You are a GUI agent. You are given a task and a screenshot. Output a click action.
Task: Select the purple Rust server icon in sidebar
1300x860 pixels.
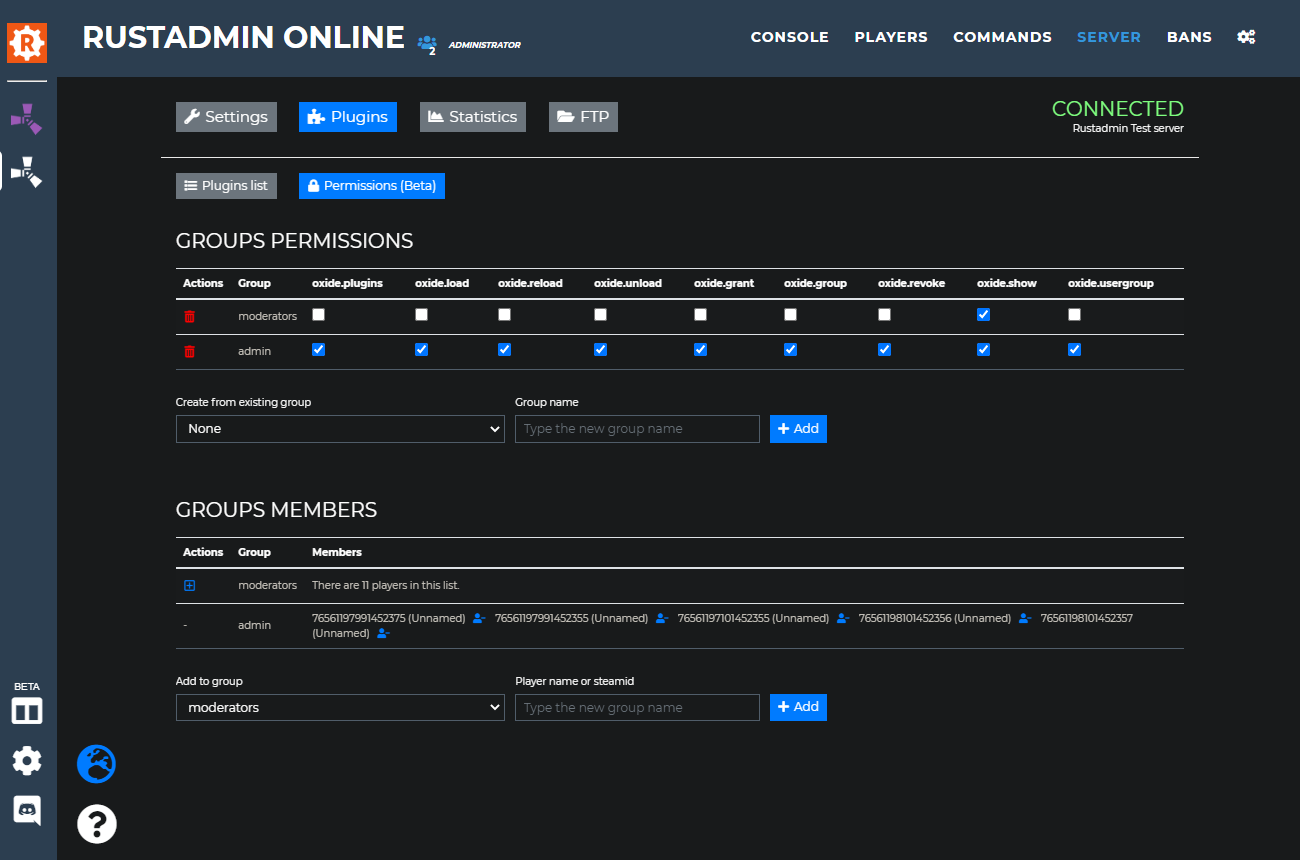(26, 118)
